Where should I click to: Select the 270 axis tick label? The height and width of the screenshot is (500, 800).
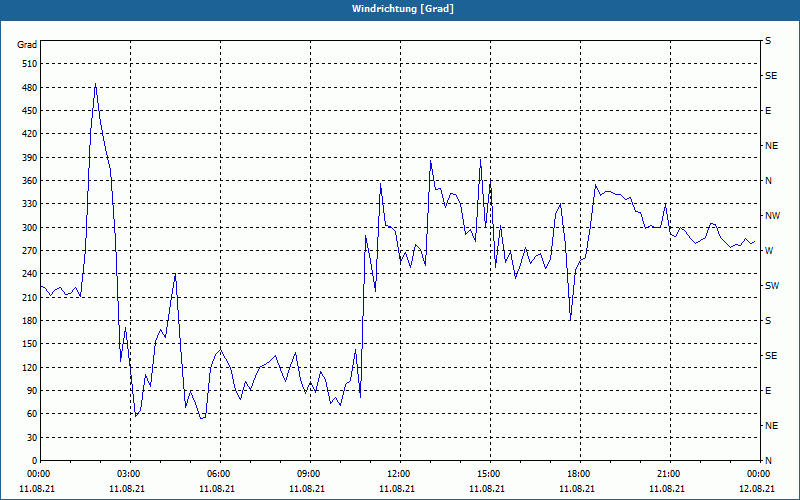tap(30, 251)
